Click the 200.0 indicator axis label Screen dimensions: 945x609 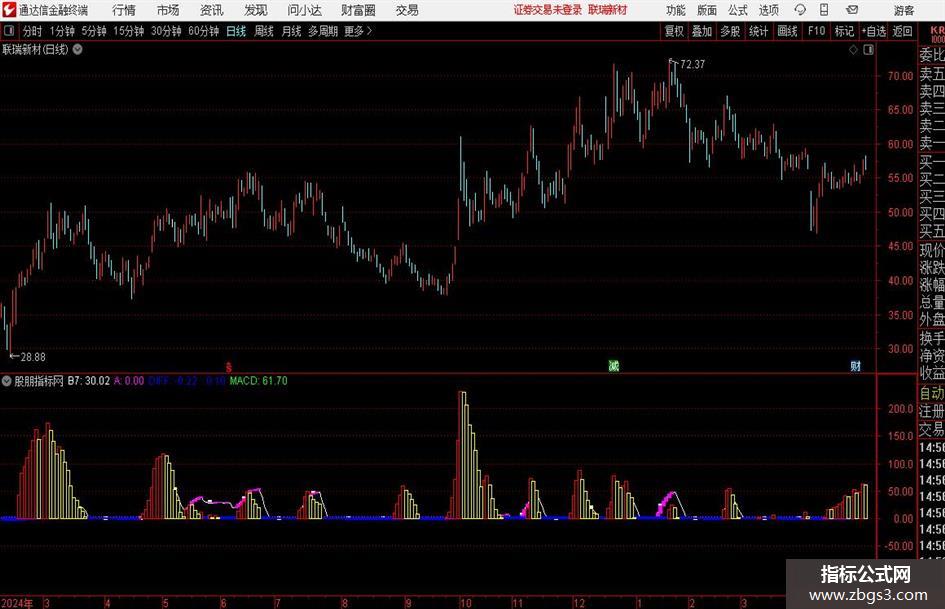coord(900,409)
